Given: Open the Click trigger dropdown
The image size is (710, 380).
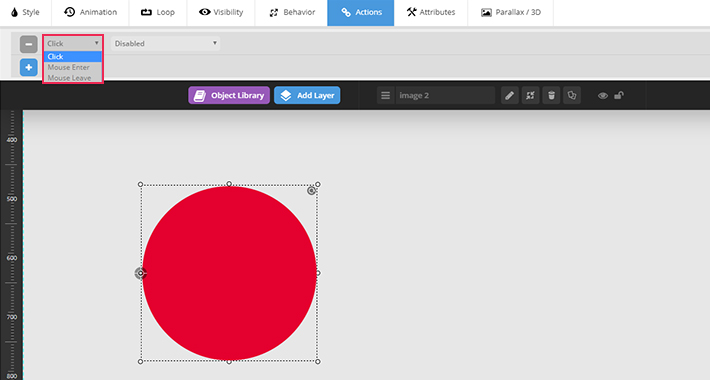Looking at the screenshot, I should [x=72, y=43].
